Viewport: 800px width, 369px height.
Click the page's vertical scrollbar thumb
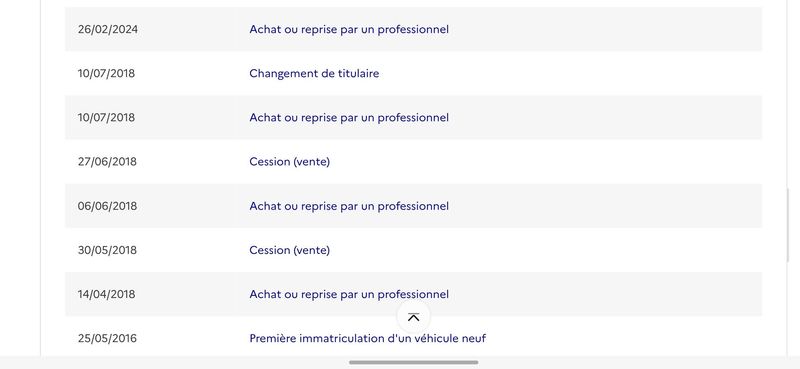pyautogui.click(x=788, y=225)
